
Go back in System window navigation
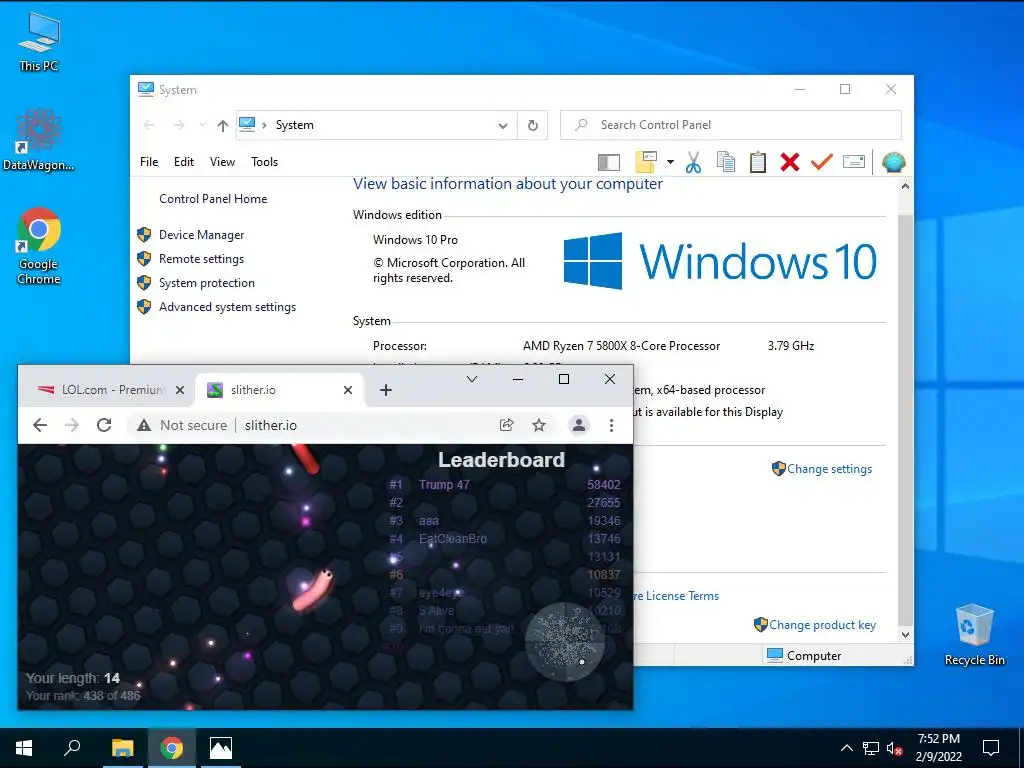tap(149, 125)
